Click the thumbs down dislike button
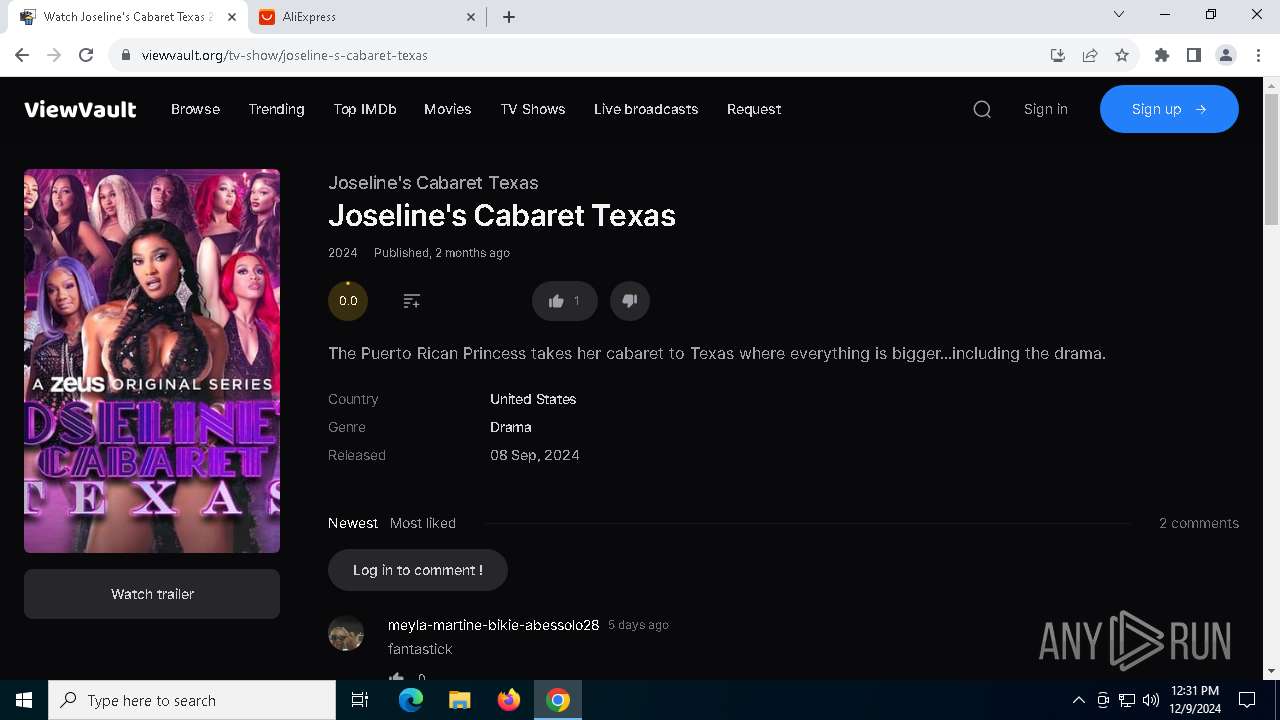The image size is (1280, 720). tap(630, 301)
